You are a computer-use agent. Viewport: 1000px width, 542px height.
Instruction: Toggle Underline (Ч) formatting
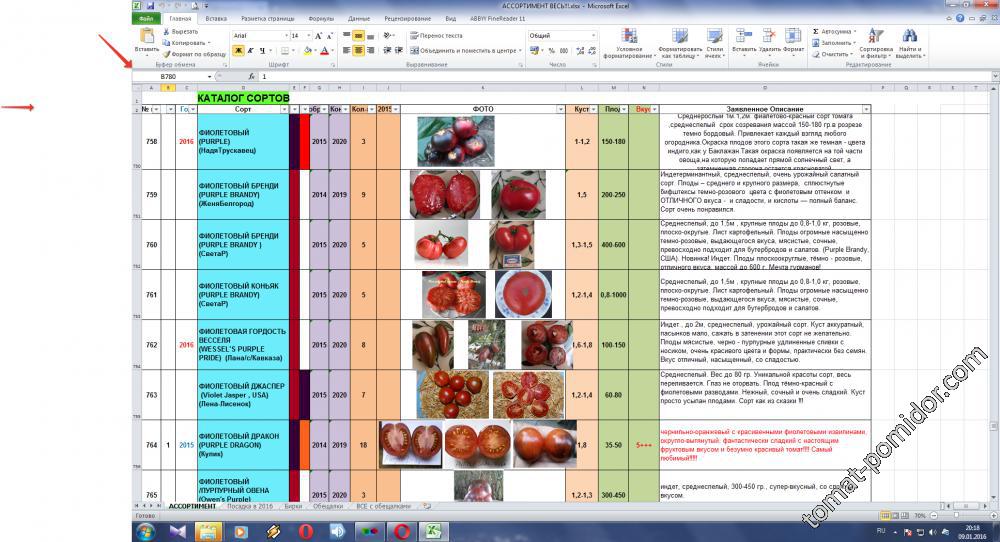coord(262,50)
